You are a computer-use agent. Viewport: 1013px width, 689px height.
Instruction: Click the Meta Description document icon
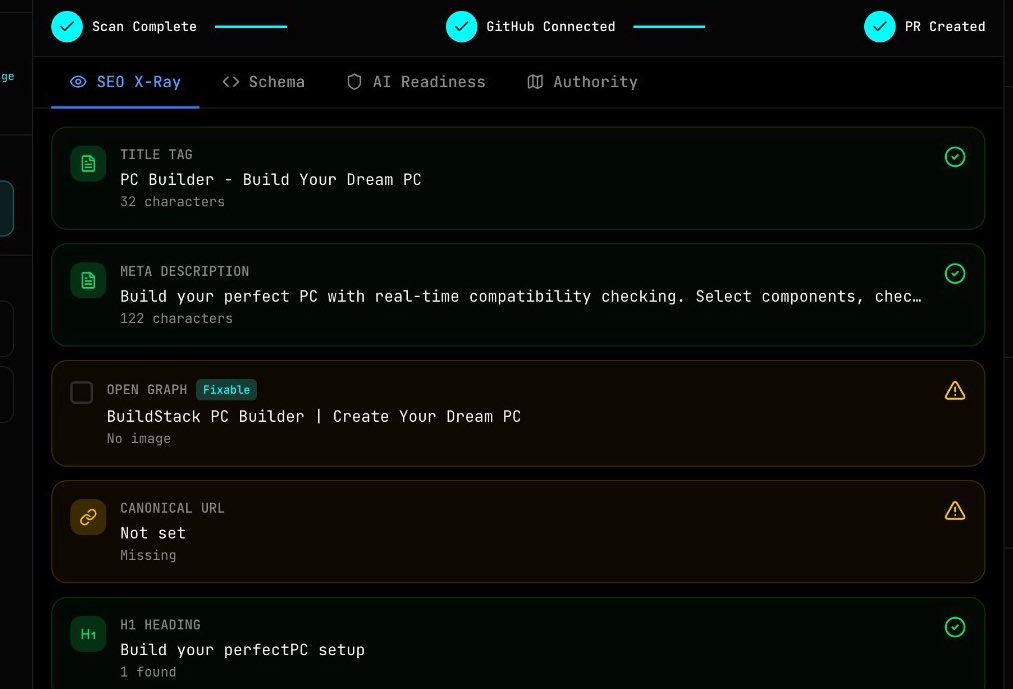89,281
